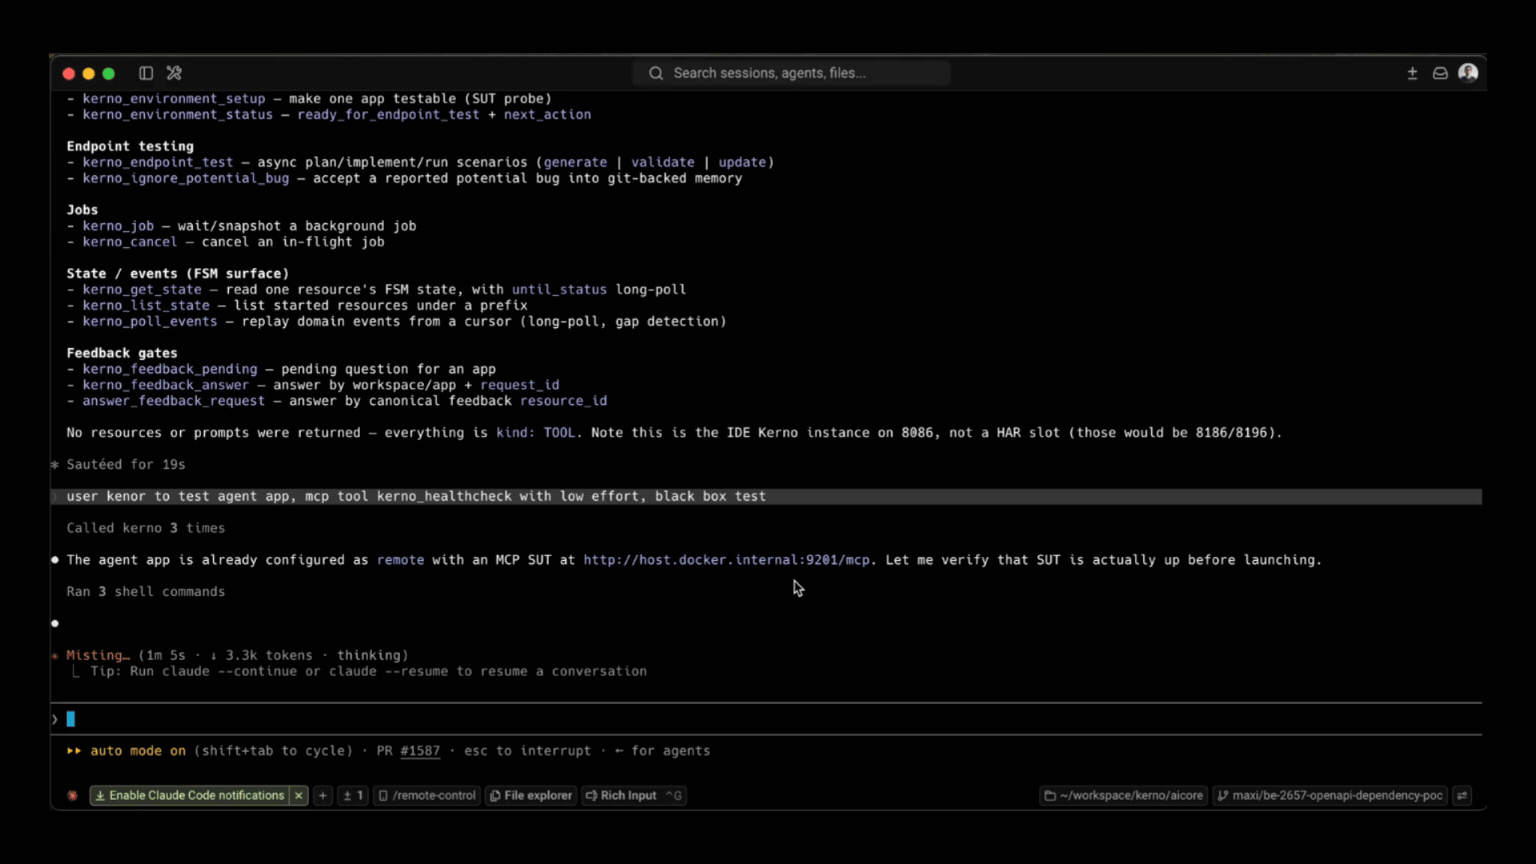Open Rich Input
This screenshot has width=1536, height=864.
click(x=621, y=796)
